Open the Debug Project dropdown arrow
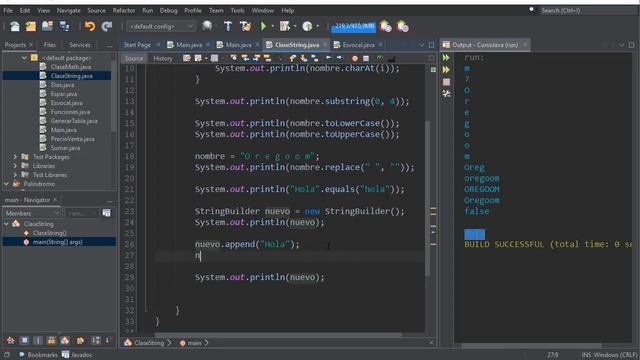Screen dimensions: 640x360 click(295, 27)
